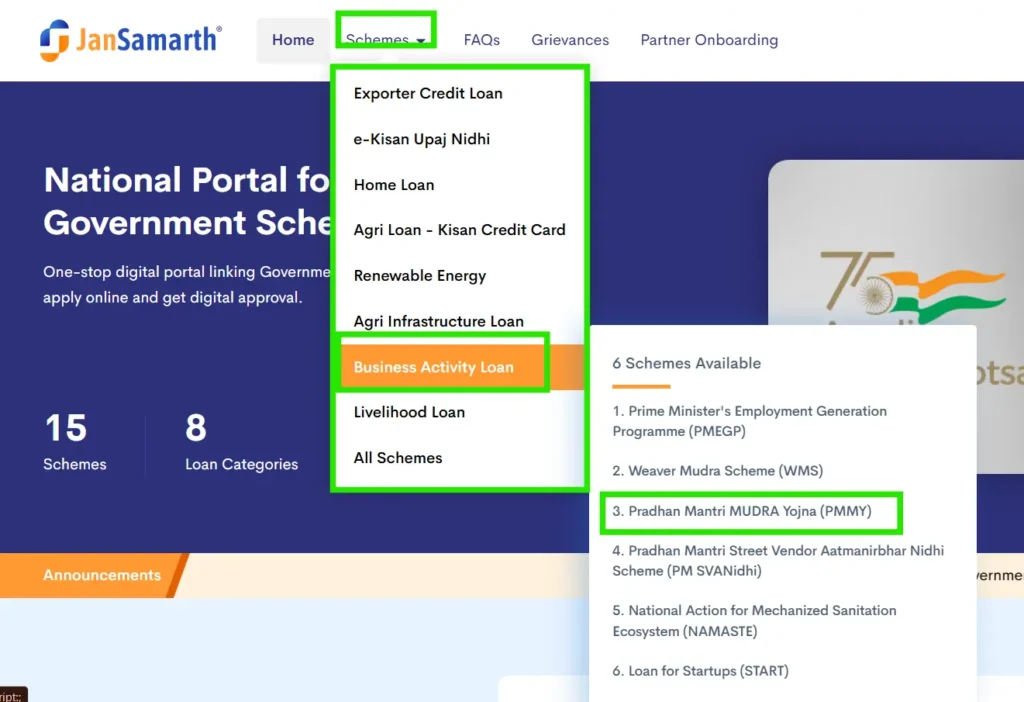
Task: Select e-Kisan Upaj Nidhi
Action: pyautogui.click(x=421, y=139)
